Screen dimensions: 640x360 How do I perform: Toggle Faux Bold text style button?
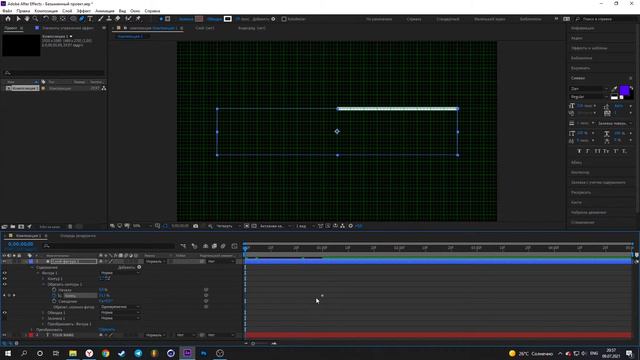coord(579,151)
